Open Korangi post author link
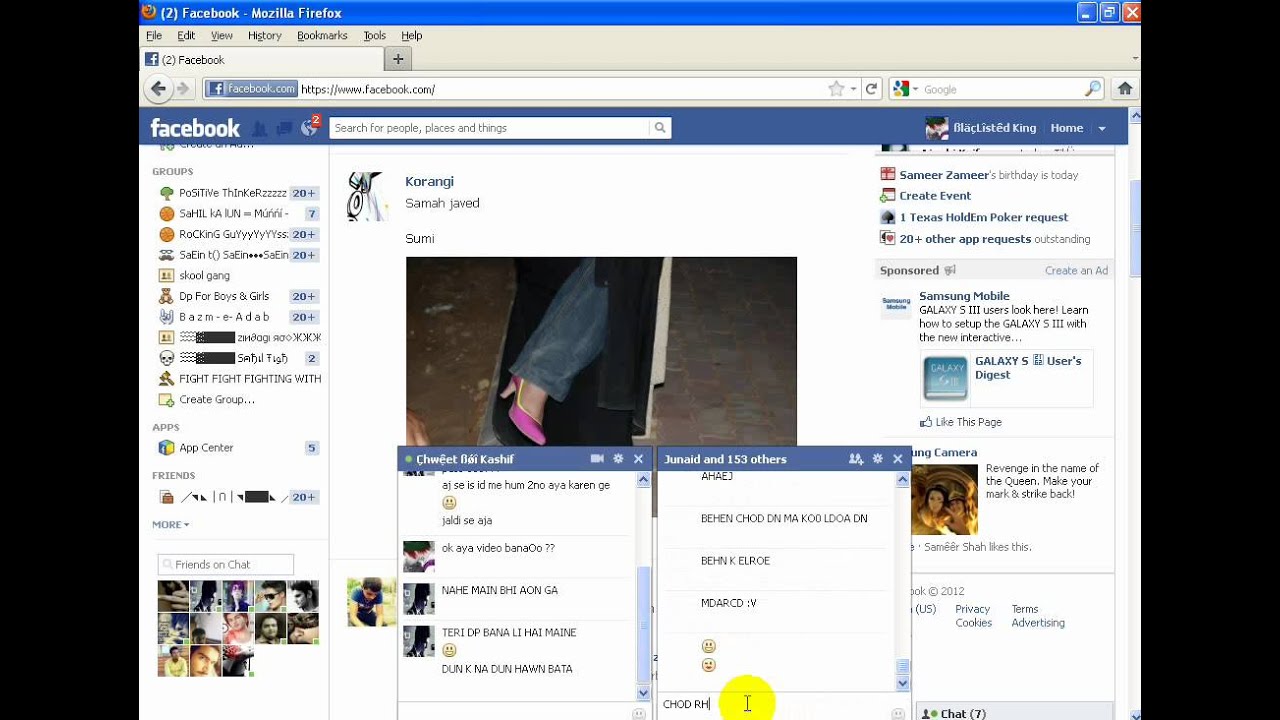The height and width of the screenshot is (720, 1280). click(429, 181)
